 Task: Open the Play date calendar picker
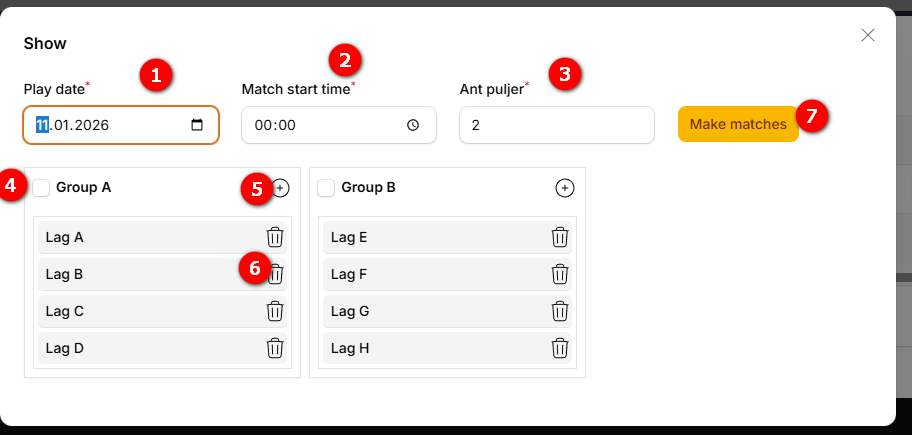pos(197,125)
